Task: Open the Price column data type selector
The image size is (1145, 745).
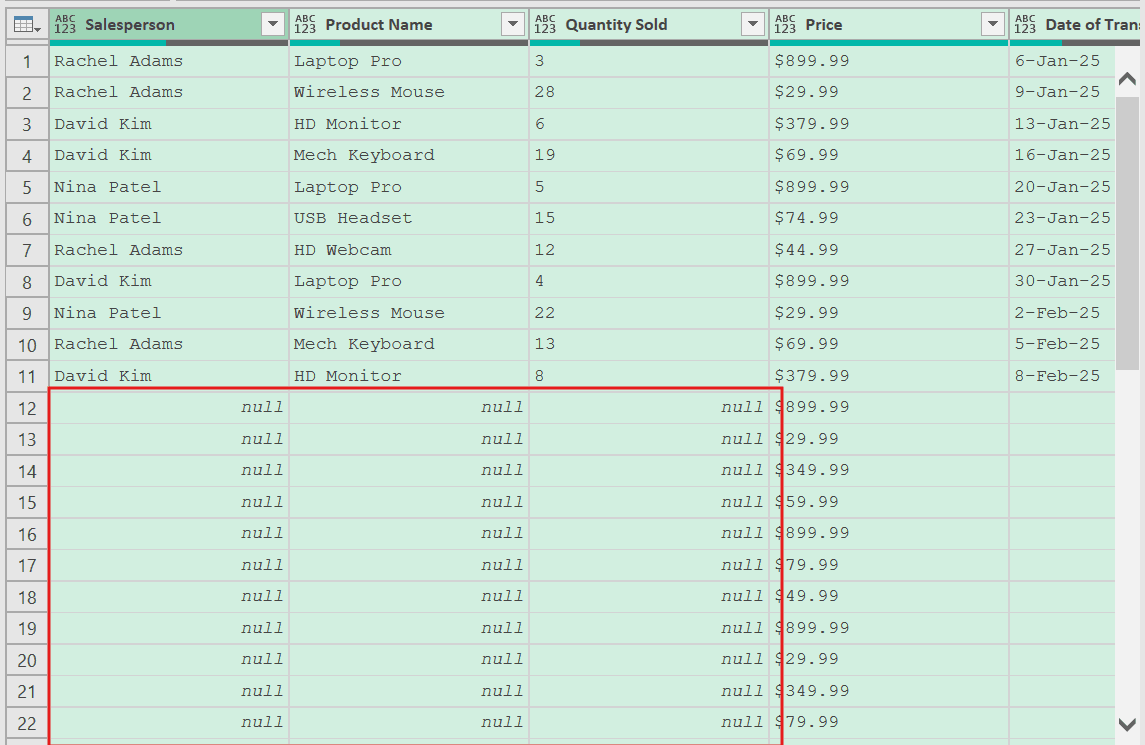Action: [788, 24]
